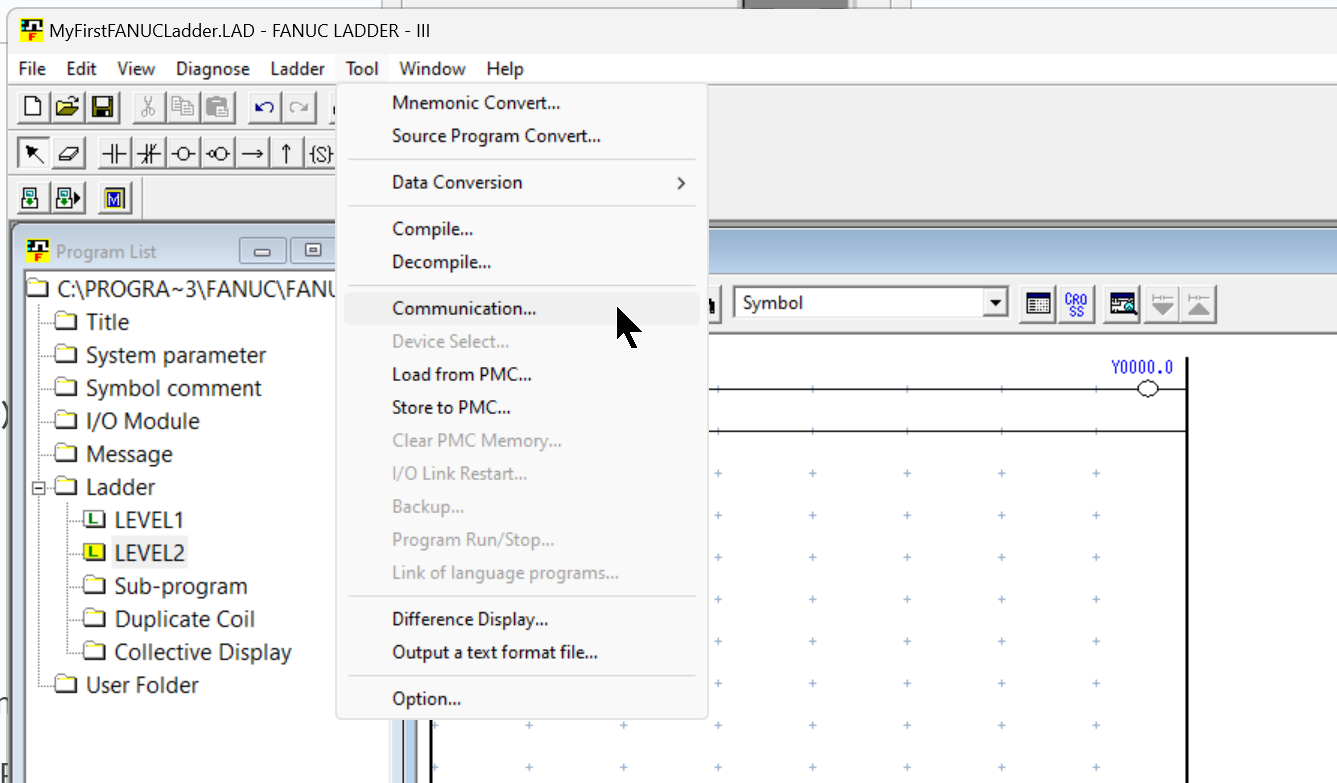
Task: Choose Compile from the Tool menu
Action: click(520, 229)
